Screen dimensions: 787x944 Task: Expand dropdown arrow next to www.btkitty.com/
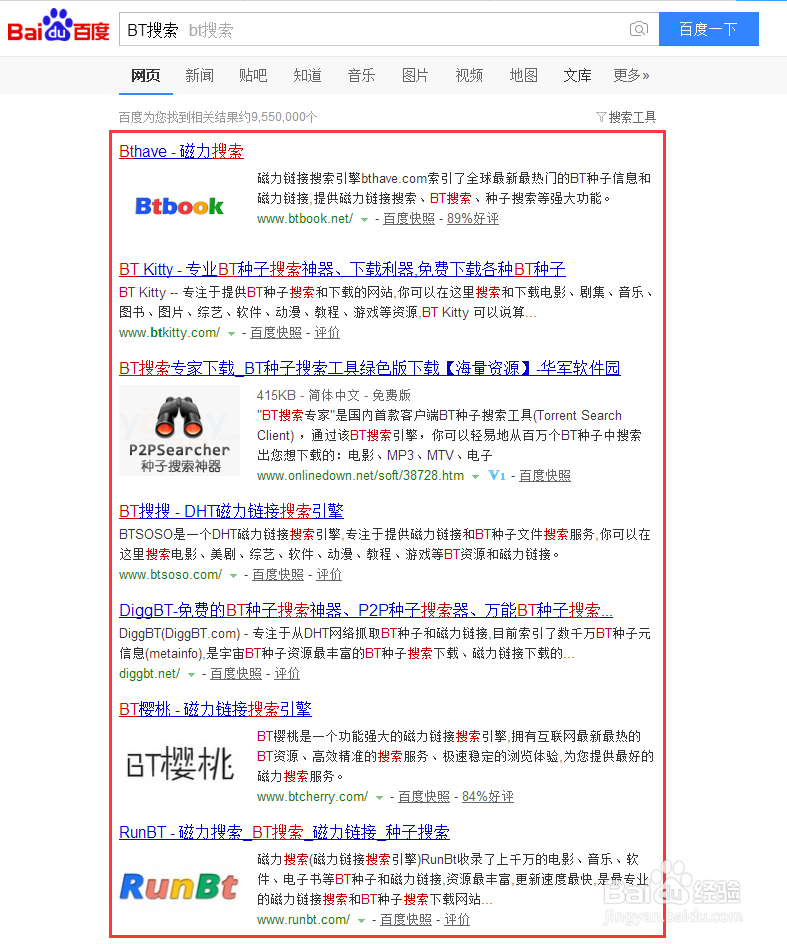[x=231, y=334]
